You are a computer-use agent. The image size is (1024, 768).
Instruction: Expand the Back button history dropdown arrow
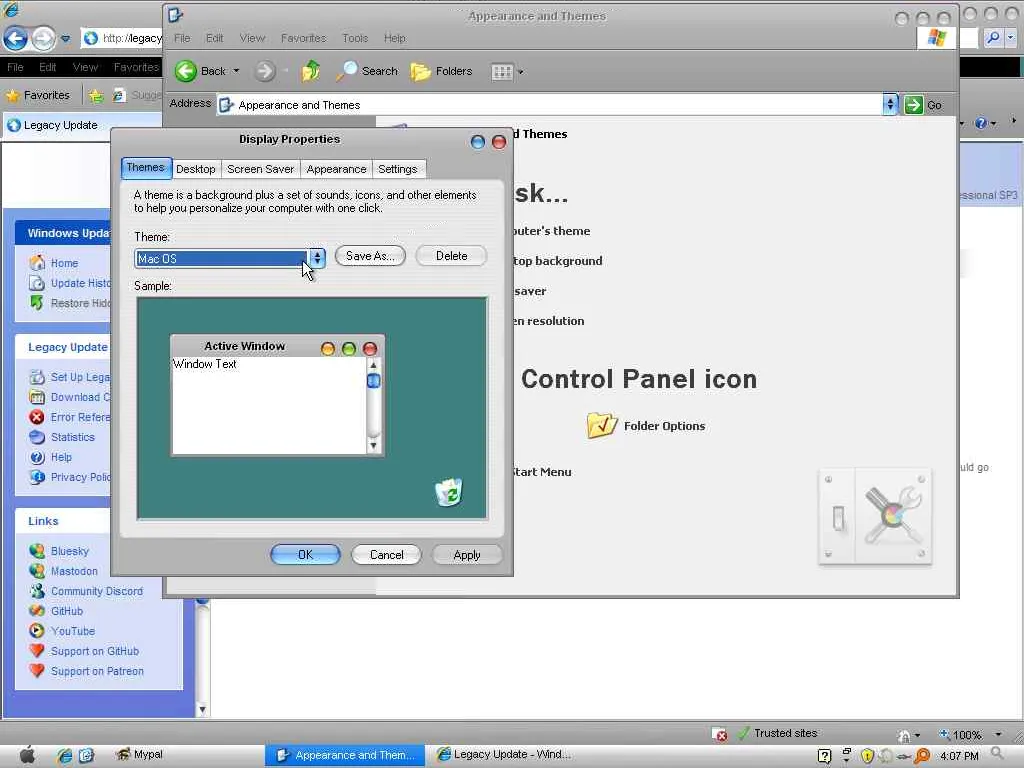(x=236, y=71)
